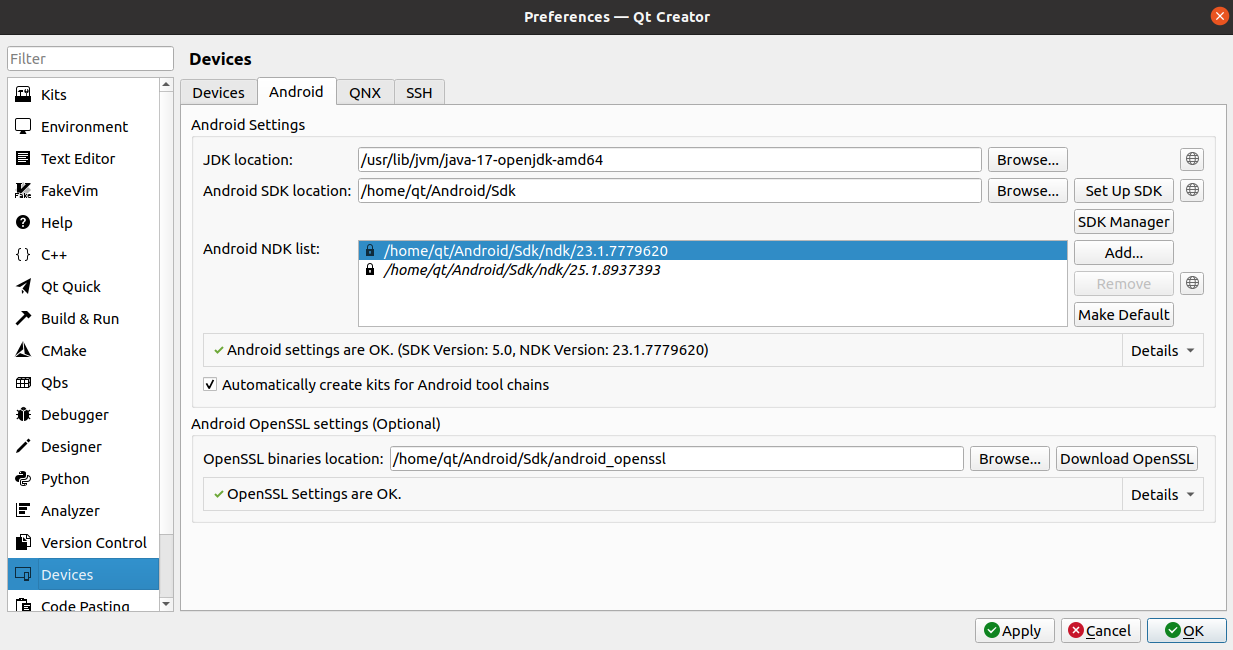Select the Analyzer category icon
1233x650 pixels.
click(23, 511)
